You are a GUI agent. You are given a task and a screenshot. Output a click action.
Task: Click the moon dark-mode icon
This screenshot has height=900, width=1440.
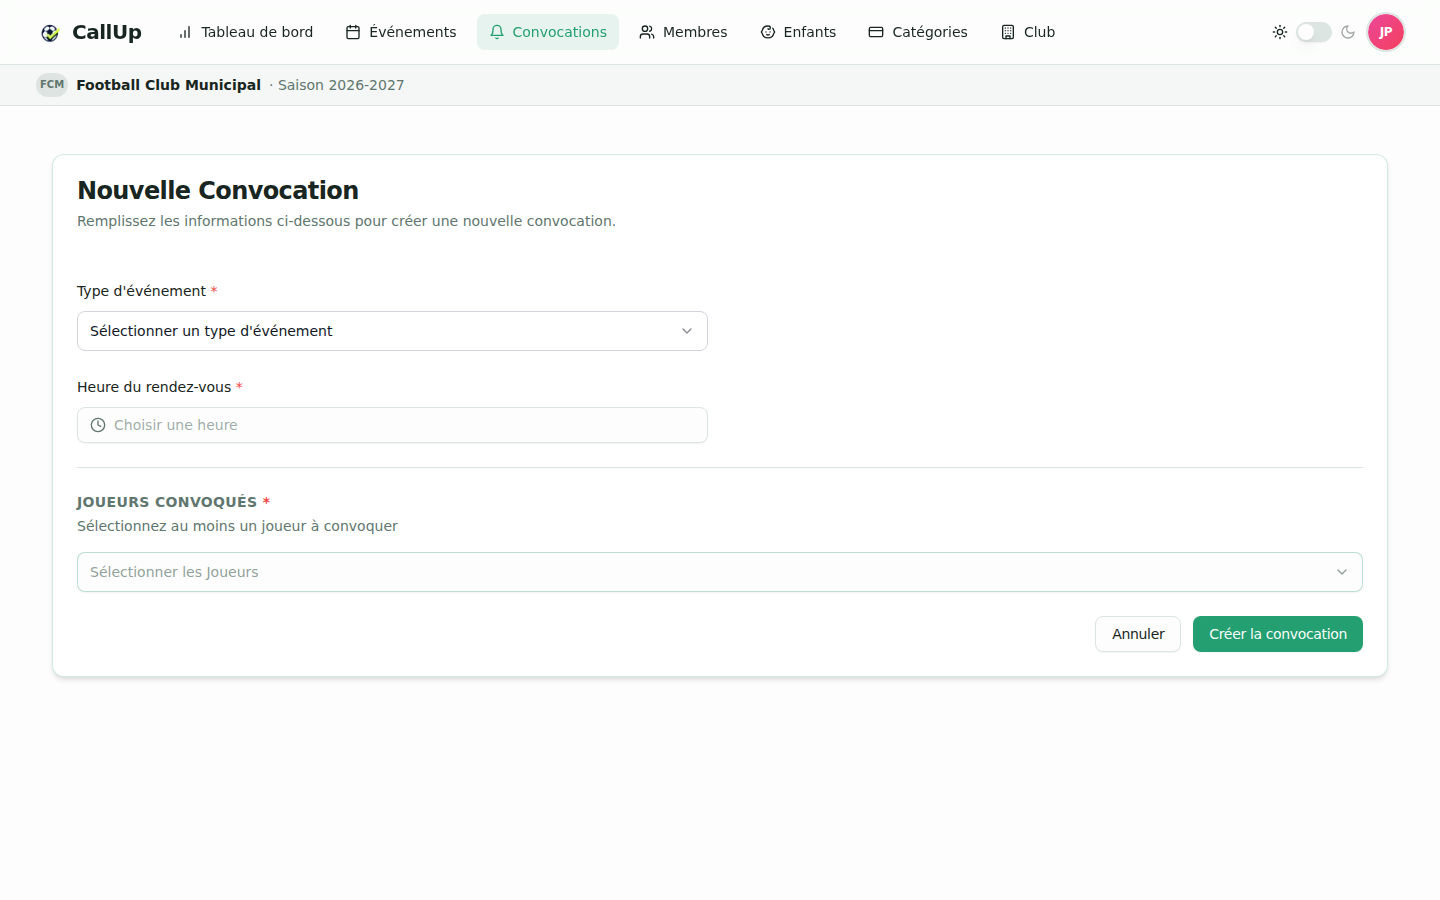(x=1348, y=32)
